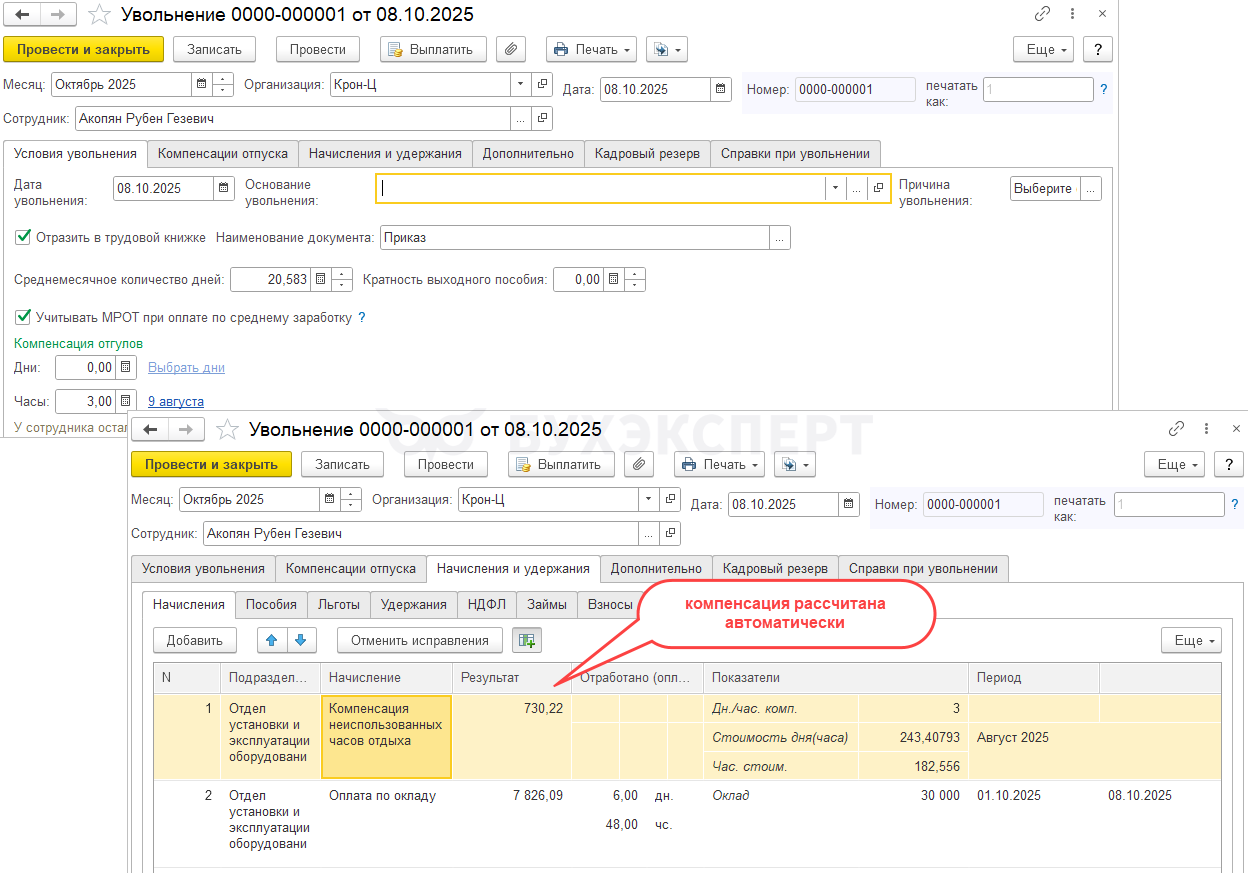Click ellipsis button in Наименование документа field
Screen dimensions: 1248x873
pos(779,238)
